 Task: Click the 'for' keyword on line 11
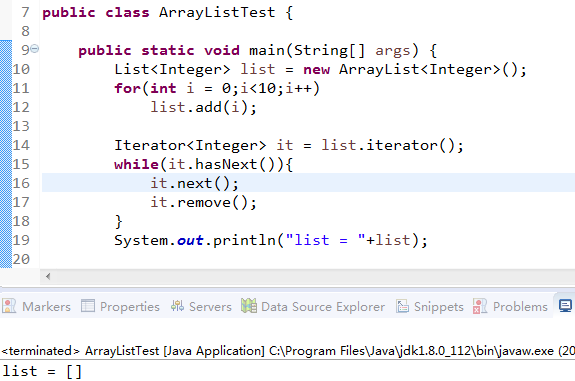(x=127, y=88)
